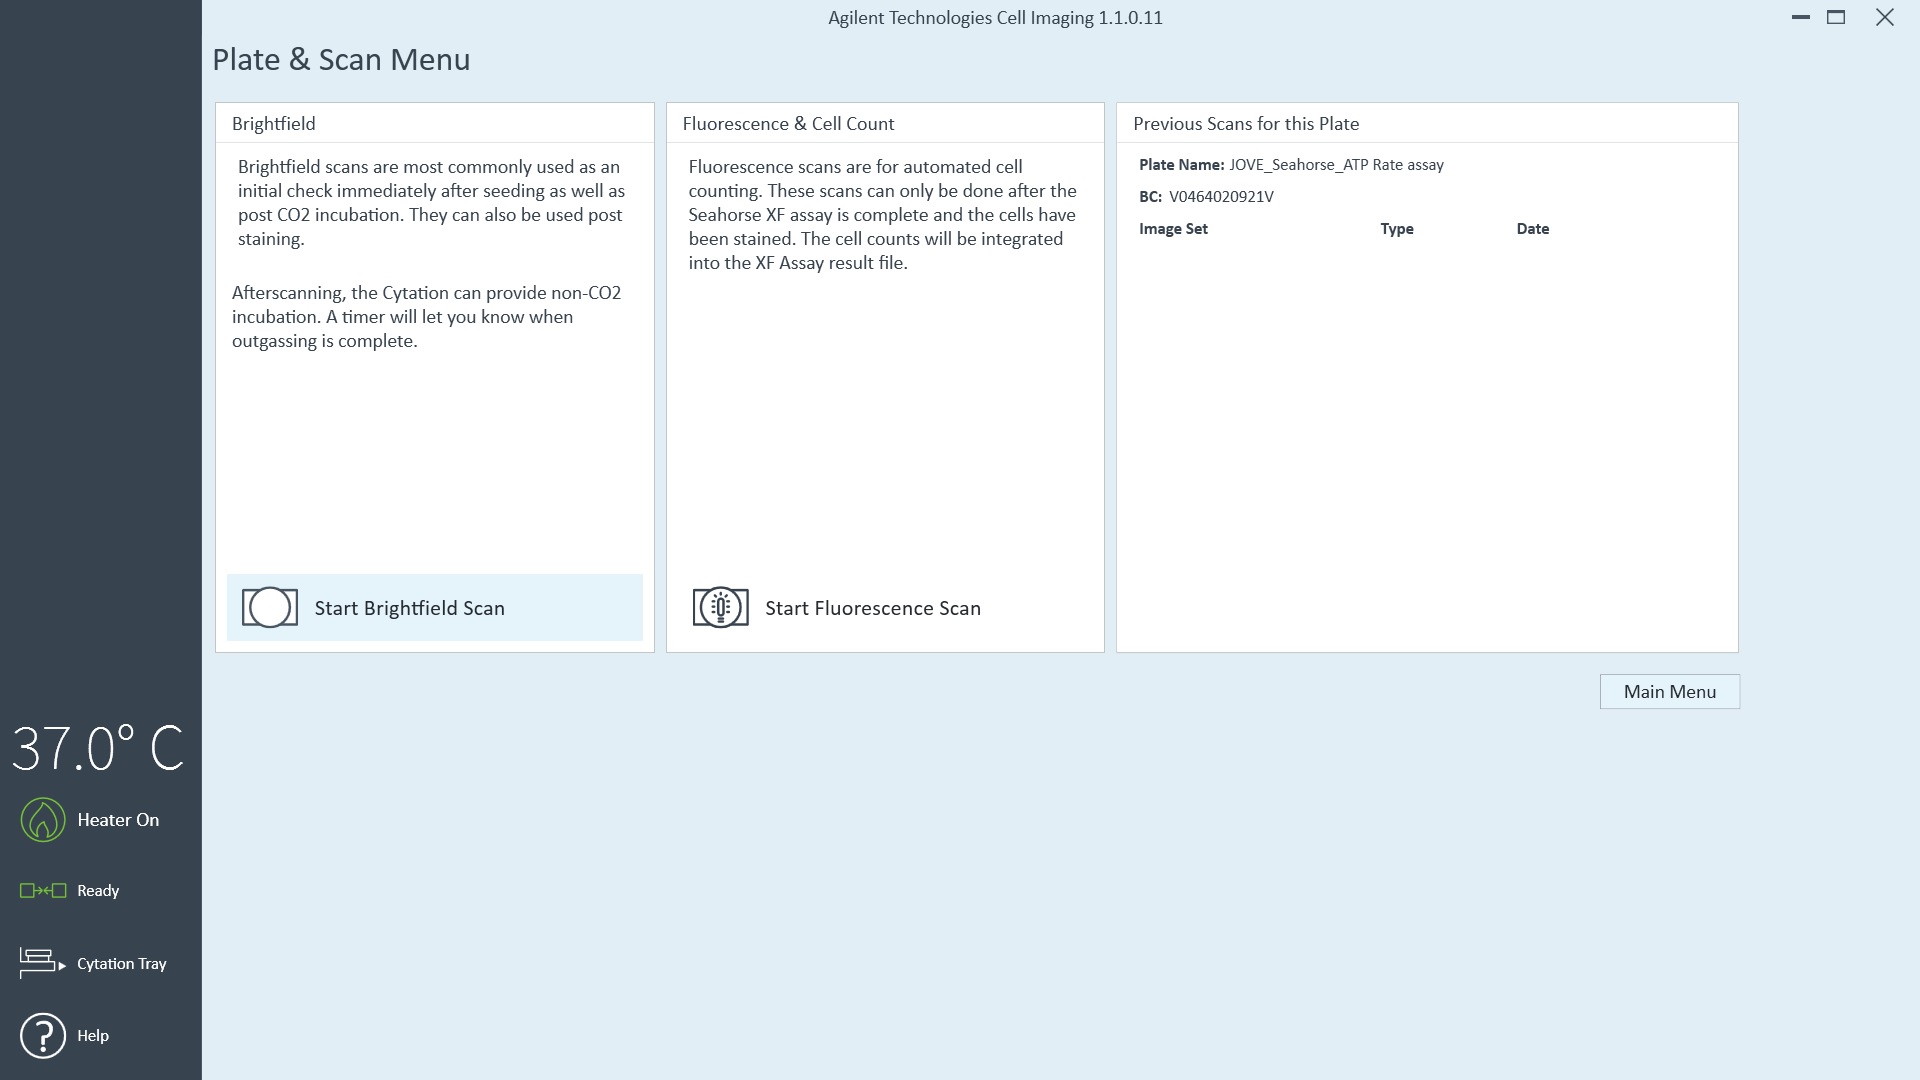The image size is (1920, 1080).
Task: Click the Cytation Tray eject icon
Action: tap(41, 963)
